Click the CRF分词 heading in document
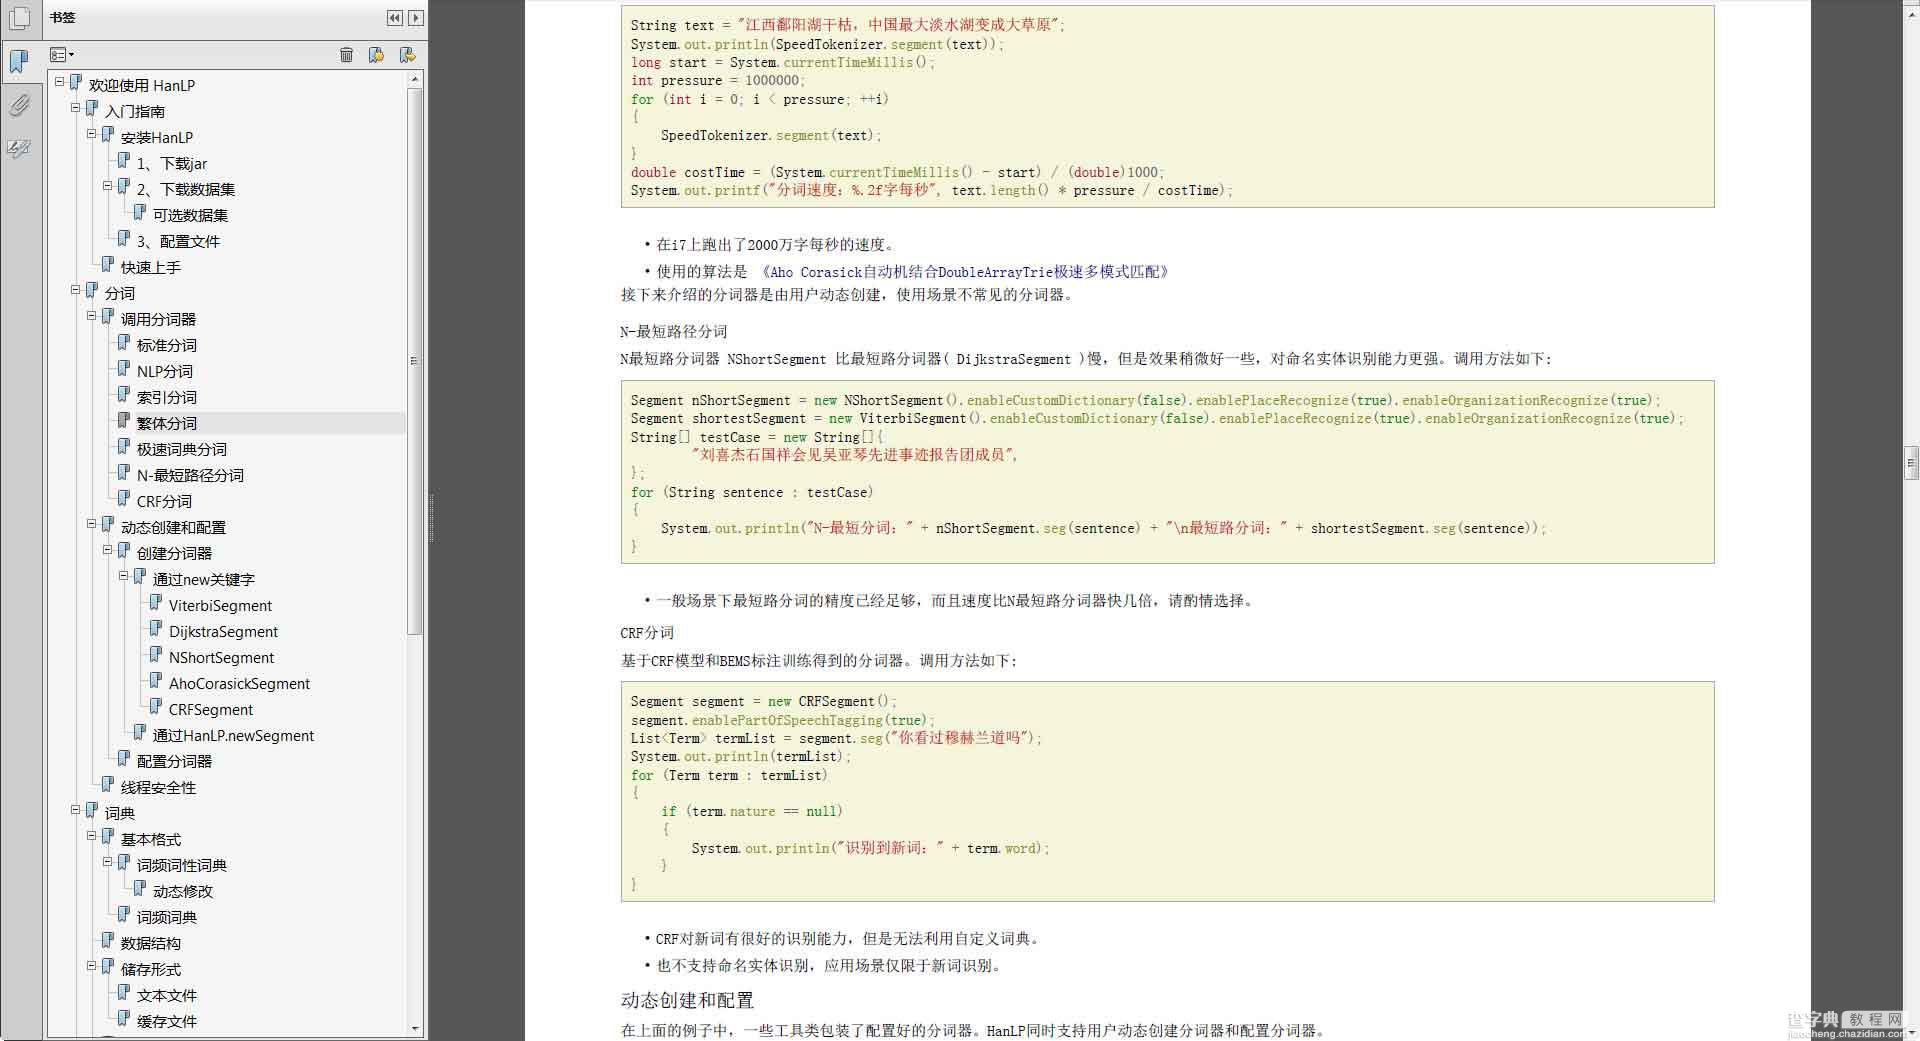 [x=647, y=633]
